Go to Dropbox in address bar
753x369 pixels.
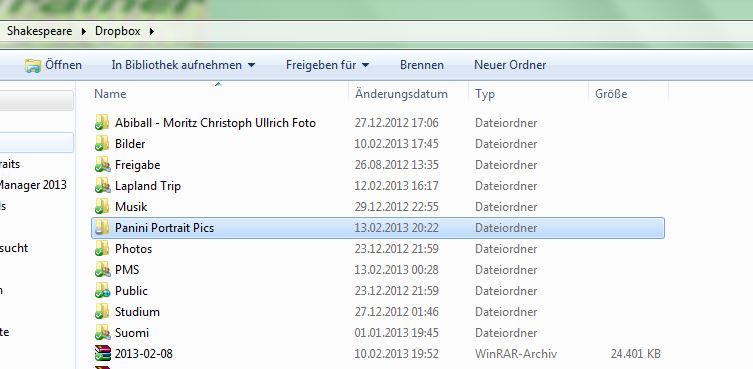[x=118, y=31]
